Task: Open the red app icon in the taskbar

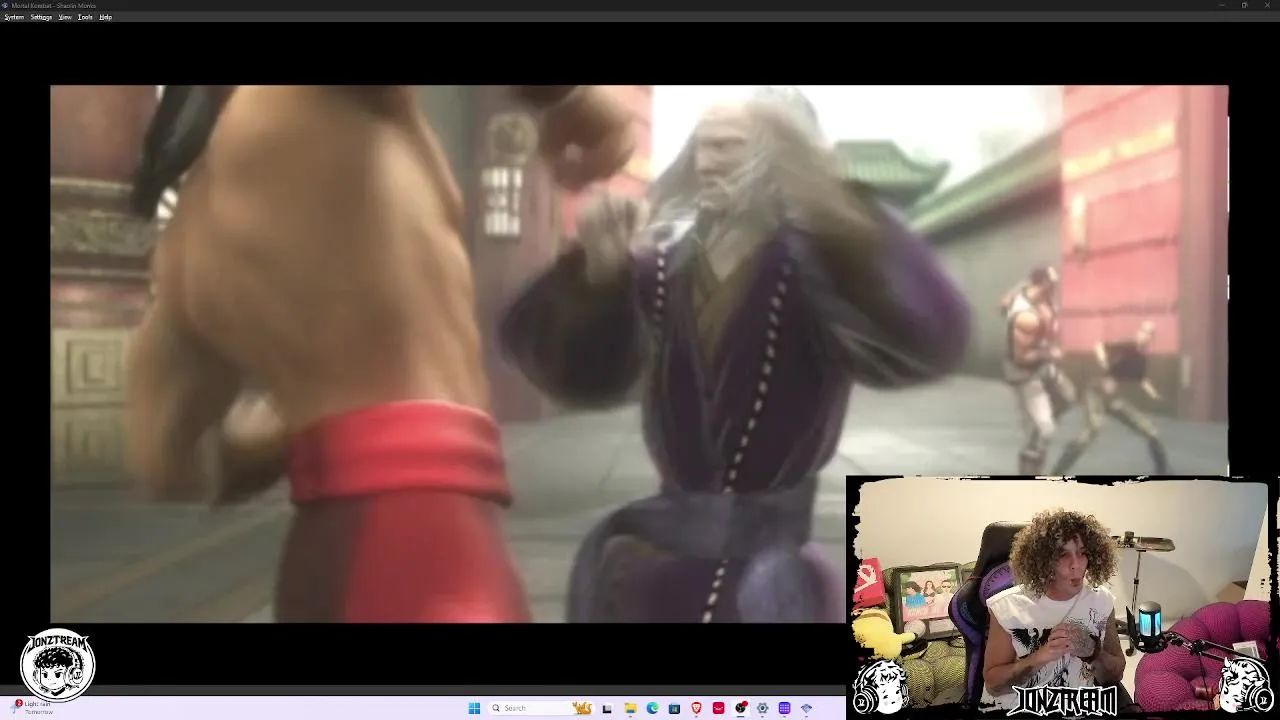Action: coord(718,708)
